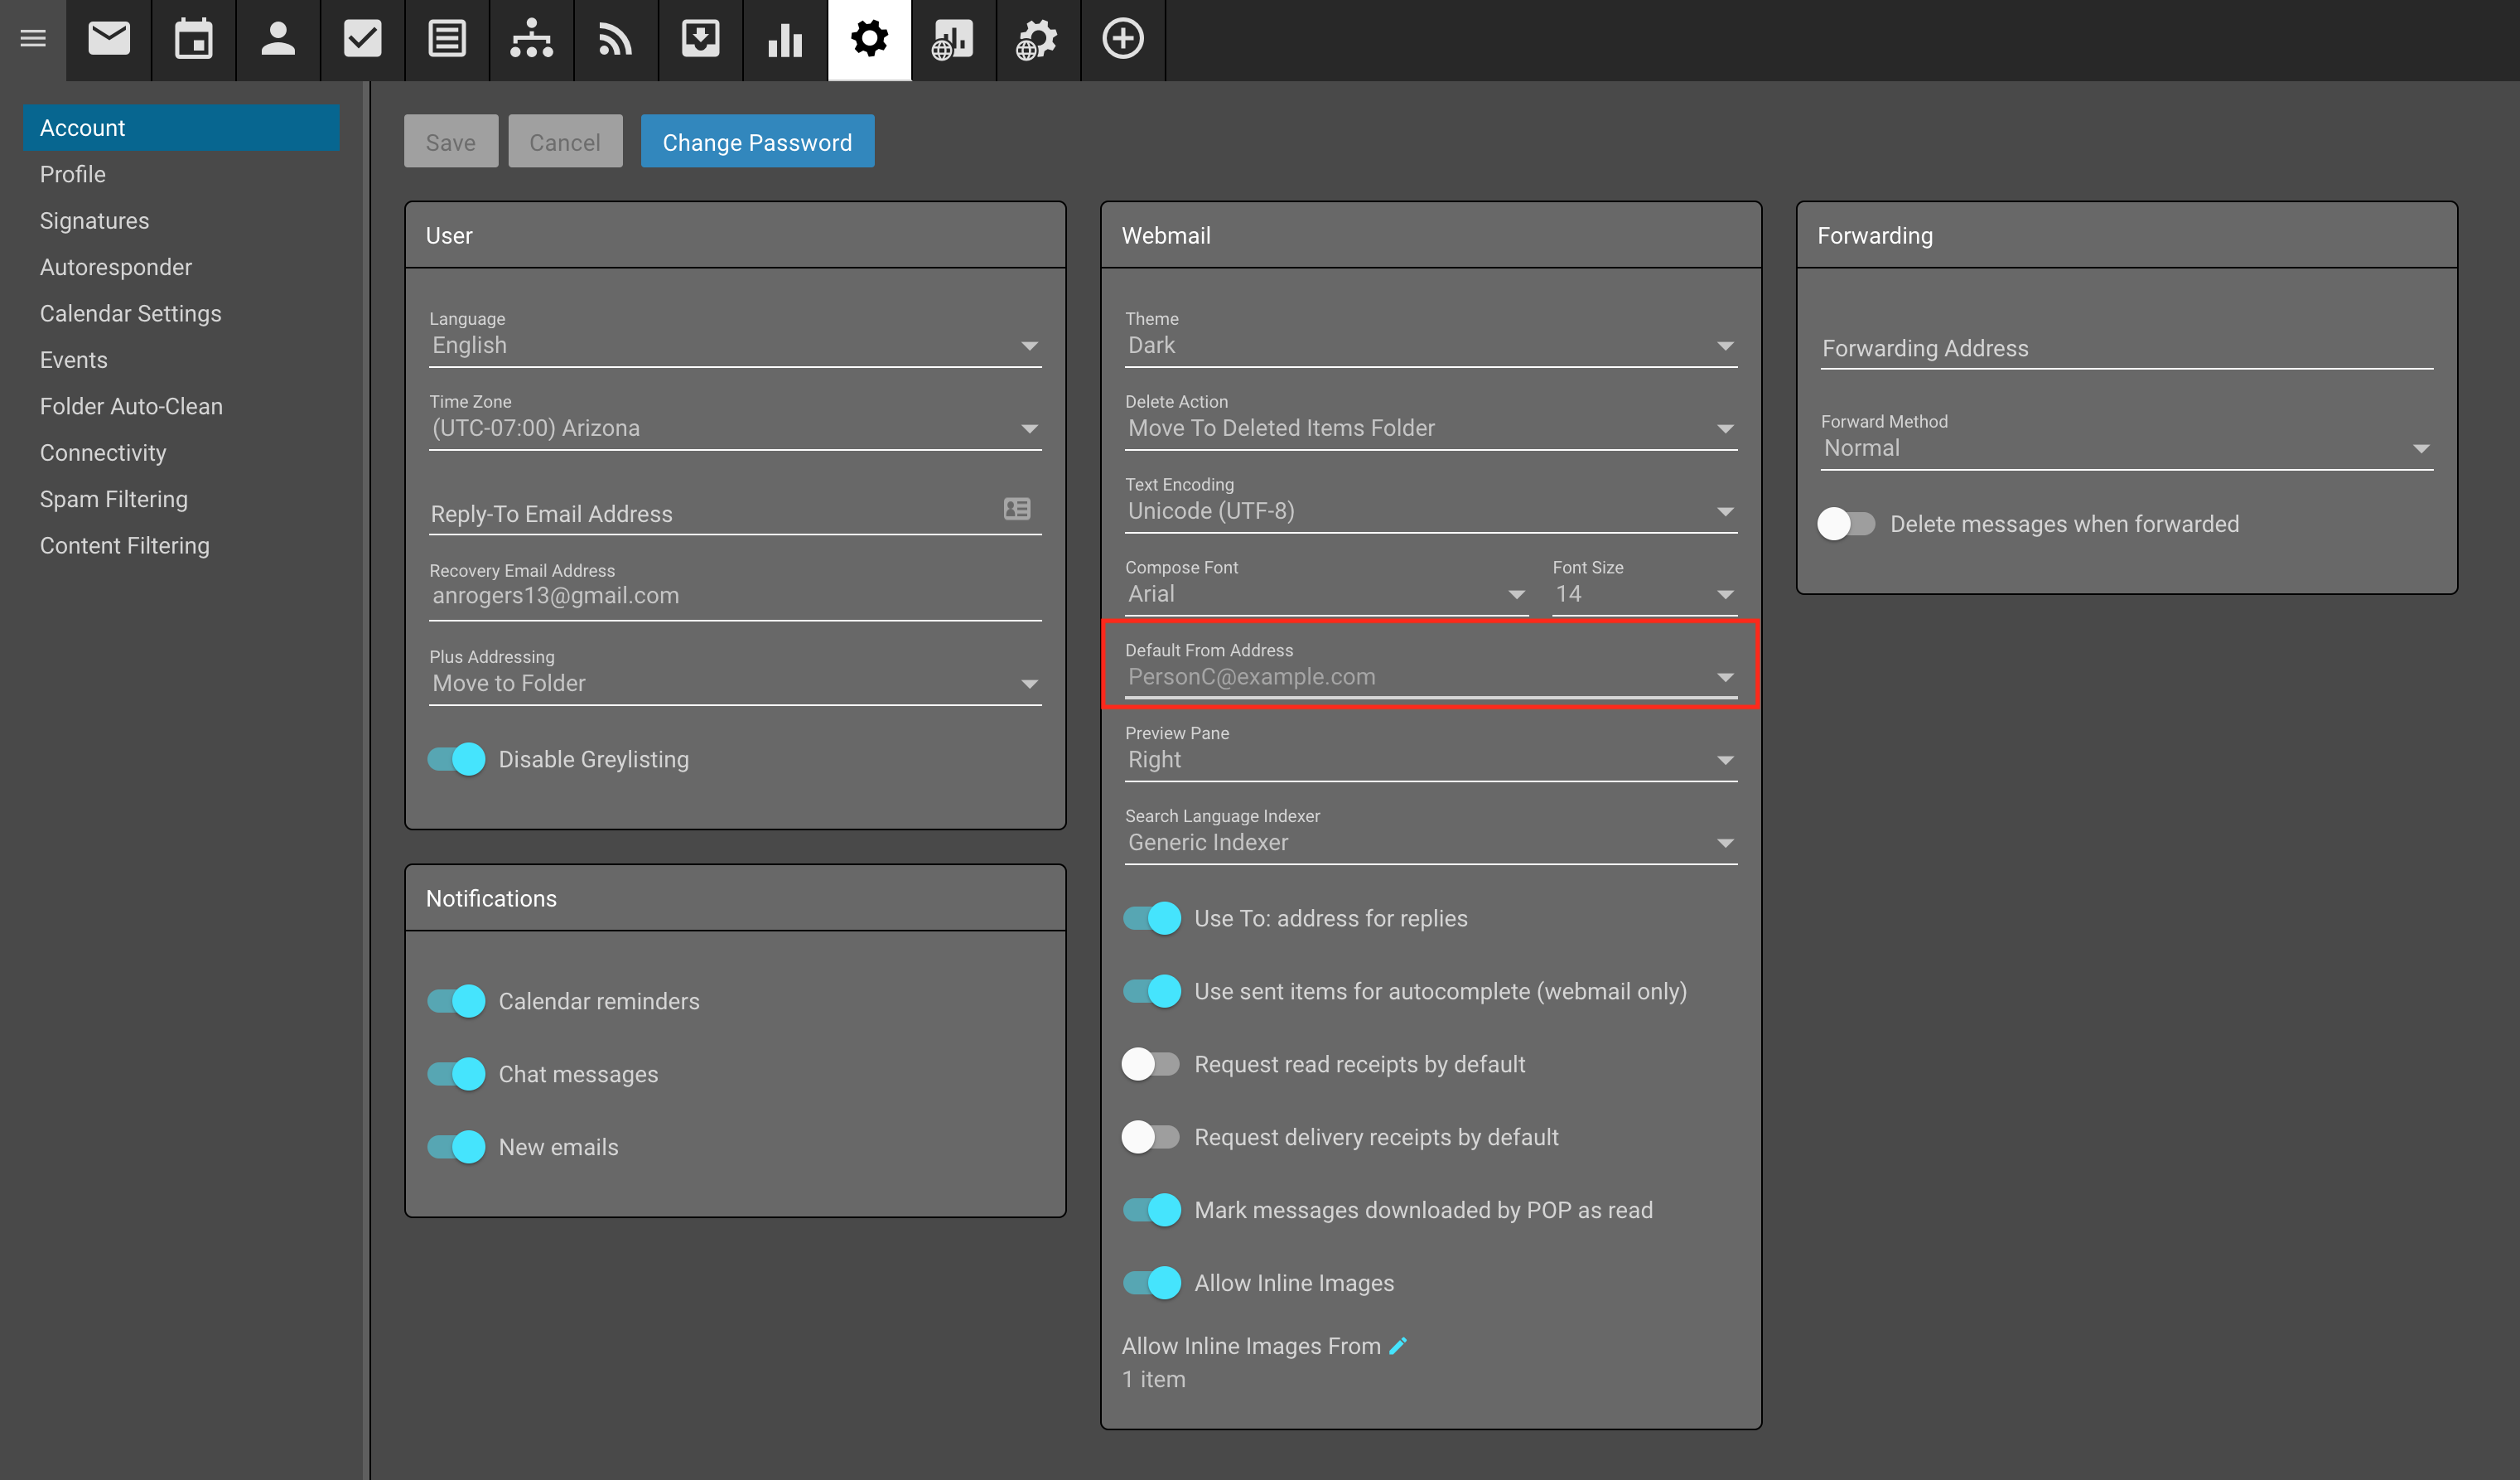Click the contact card icon in Reply-To field
This screenshot has width=2520, height=1480.
point(1016,509)
